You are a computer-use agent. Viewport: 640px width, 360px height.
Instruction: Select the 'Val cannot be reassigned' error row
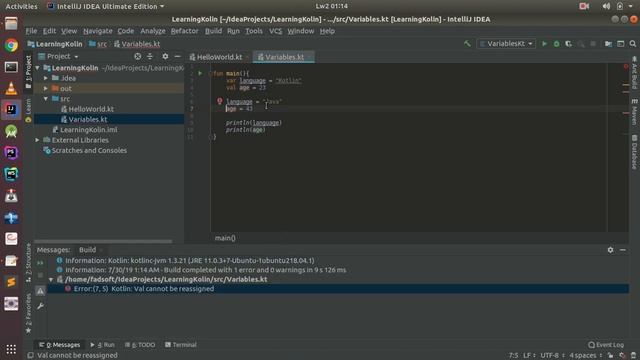click(x=338, y=289)
